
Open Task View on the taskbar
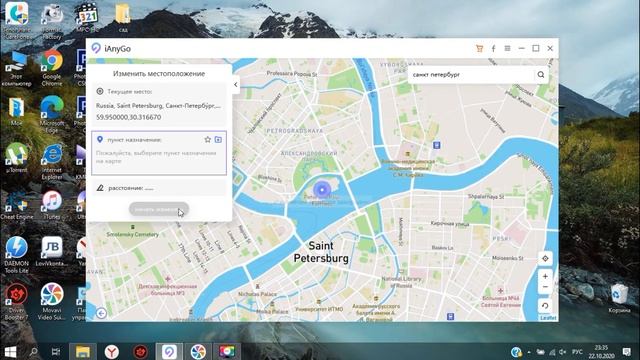56,351
